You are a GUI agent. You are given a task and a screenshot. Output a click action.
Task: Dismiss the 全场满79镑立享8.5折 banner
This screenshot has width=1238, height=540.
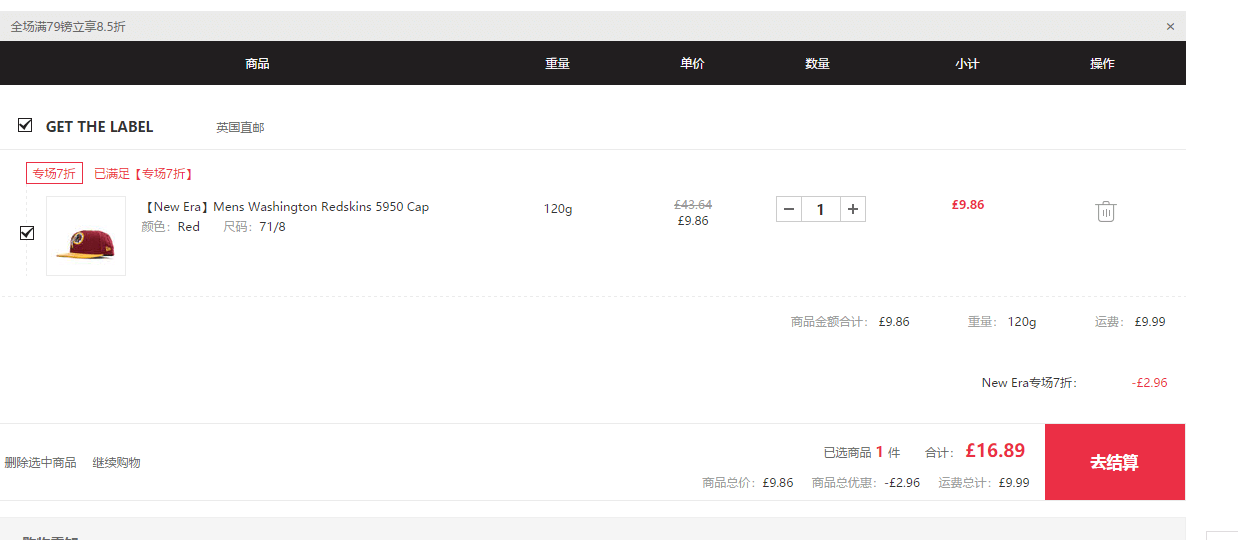(x=1170, y=27)
